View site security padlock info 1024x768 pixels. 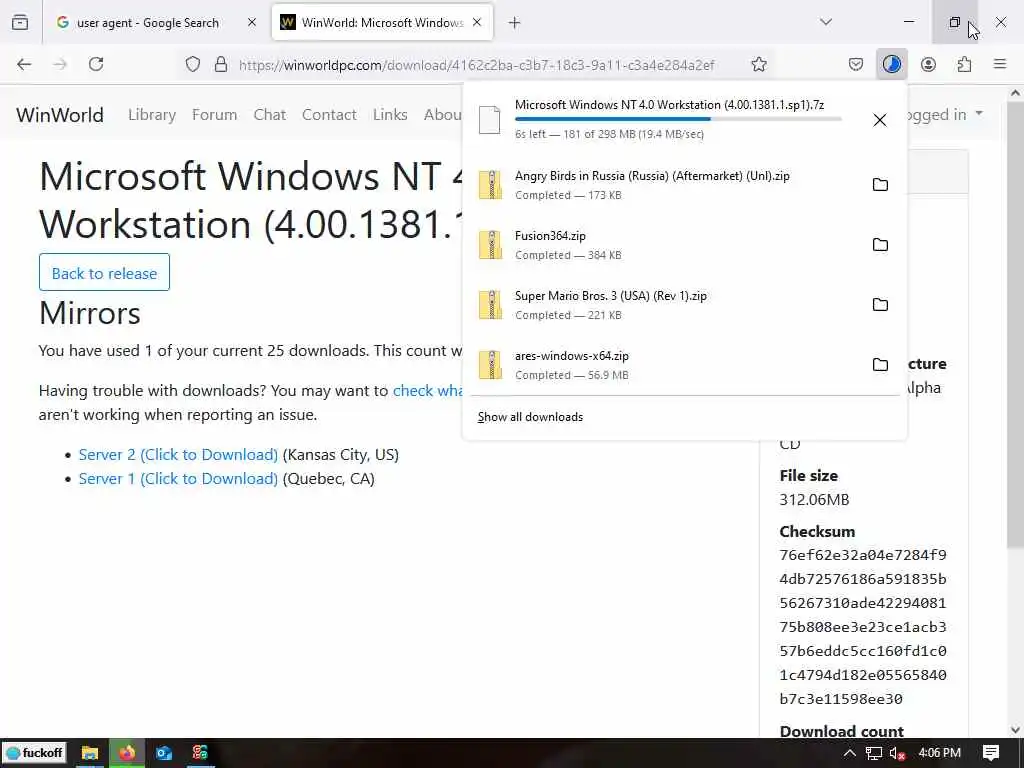click(221, 64)
